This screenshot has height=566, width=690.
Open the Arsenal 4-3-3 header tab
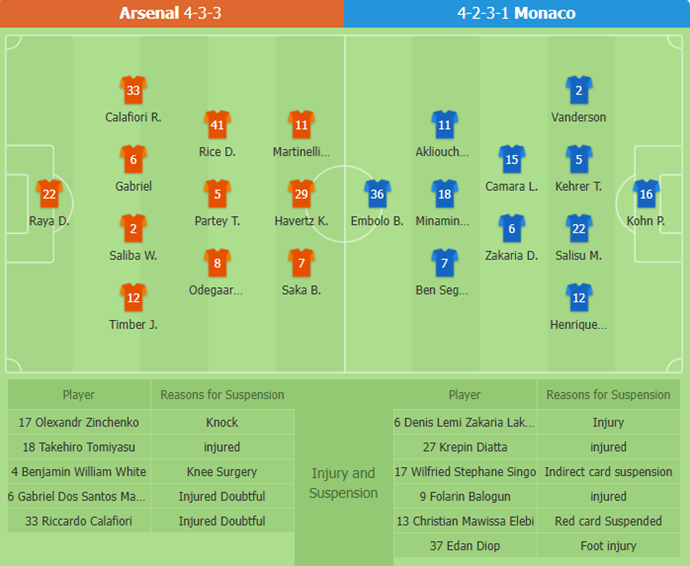click(172, 14)
